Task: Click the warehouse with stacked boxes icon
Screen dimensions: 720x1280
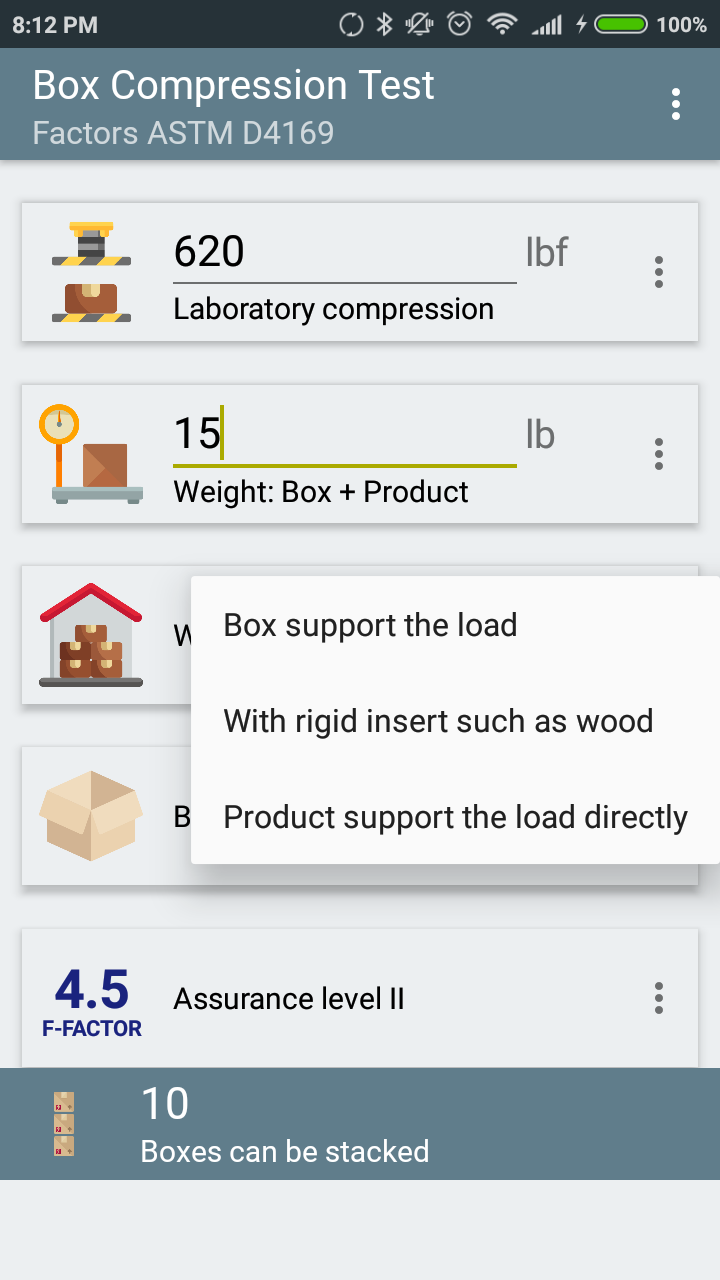Action: pyautogui.click(x=91, y=635)
